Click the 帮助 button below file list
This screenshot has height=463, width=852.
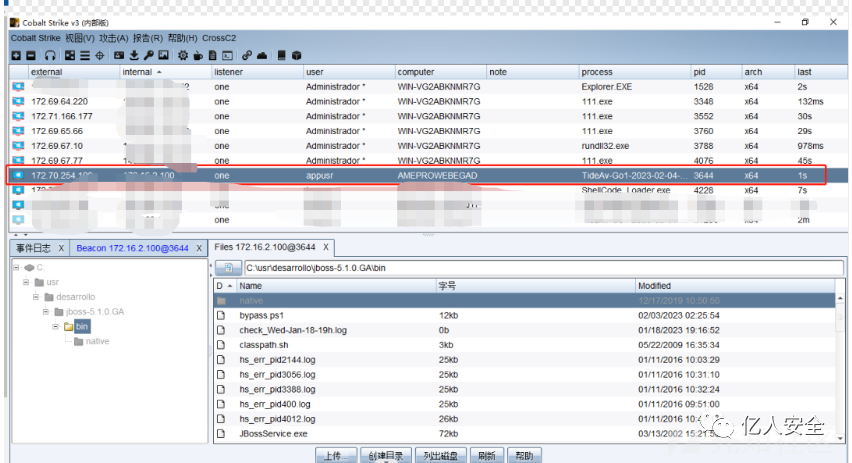pyautogui.click(x=524, y=455)
